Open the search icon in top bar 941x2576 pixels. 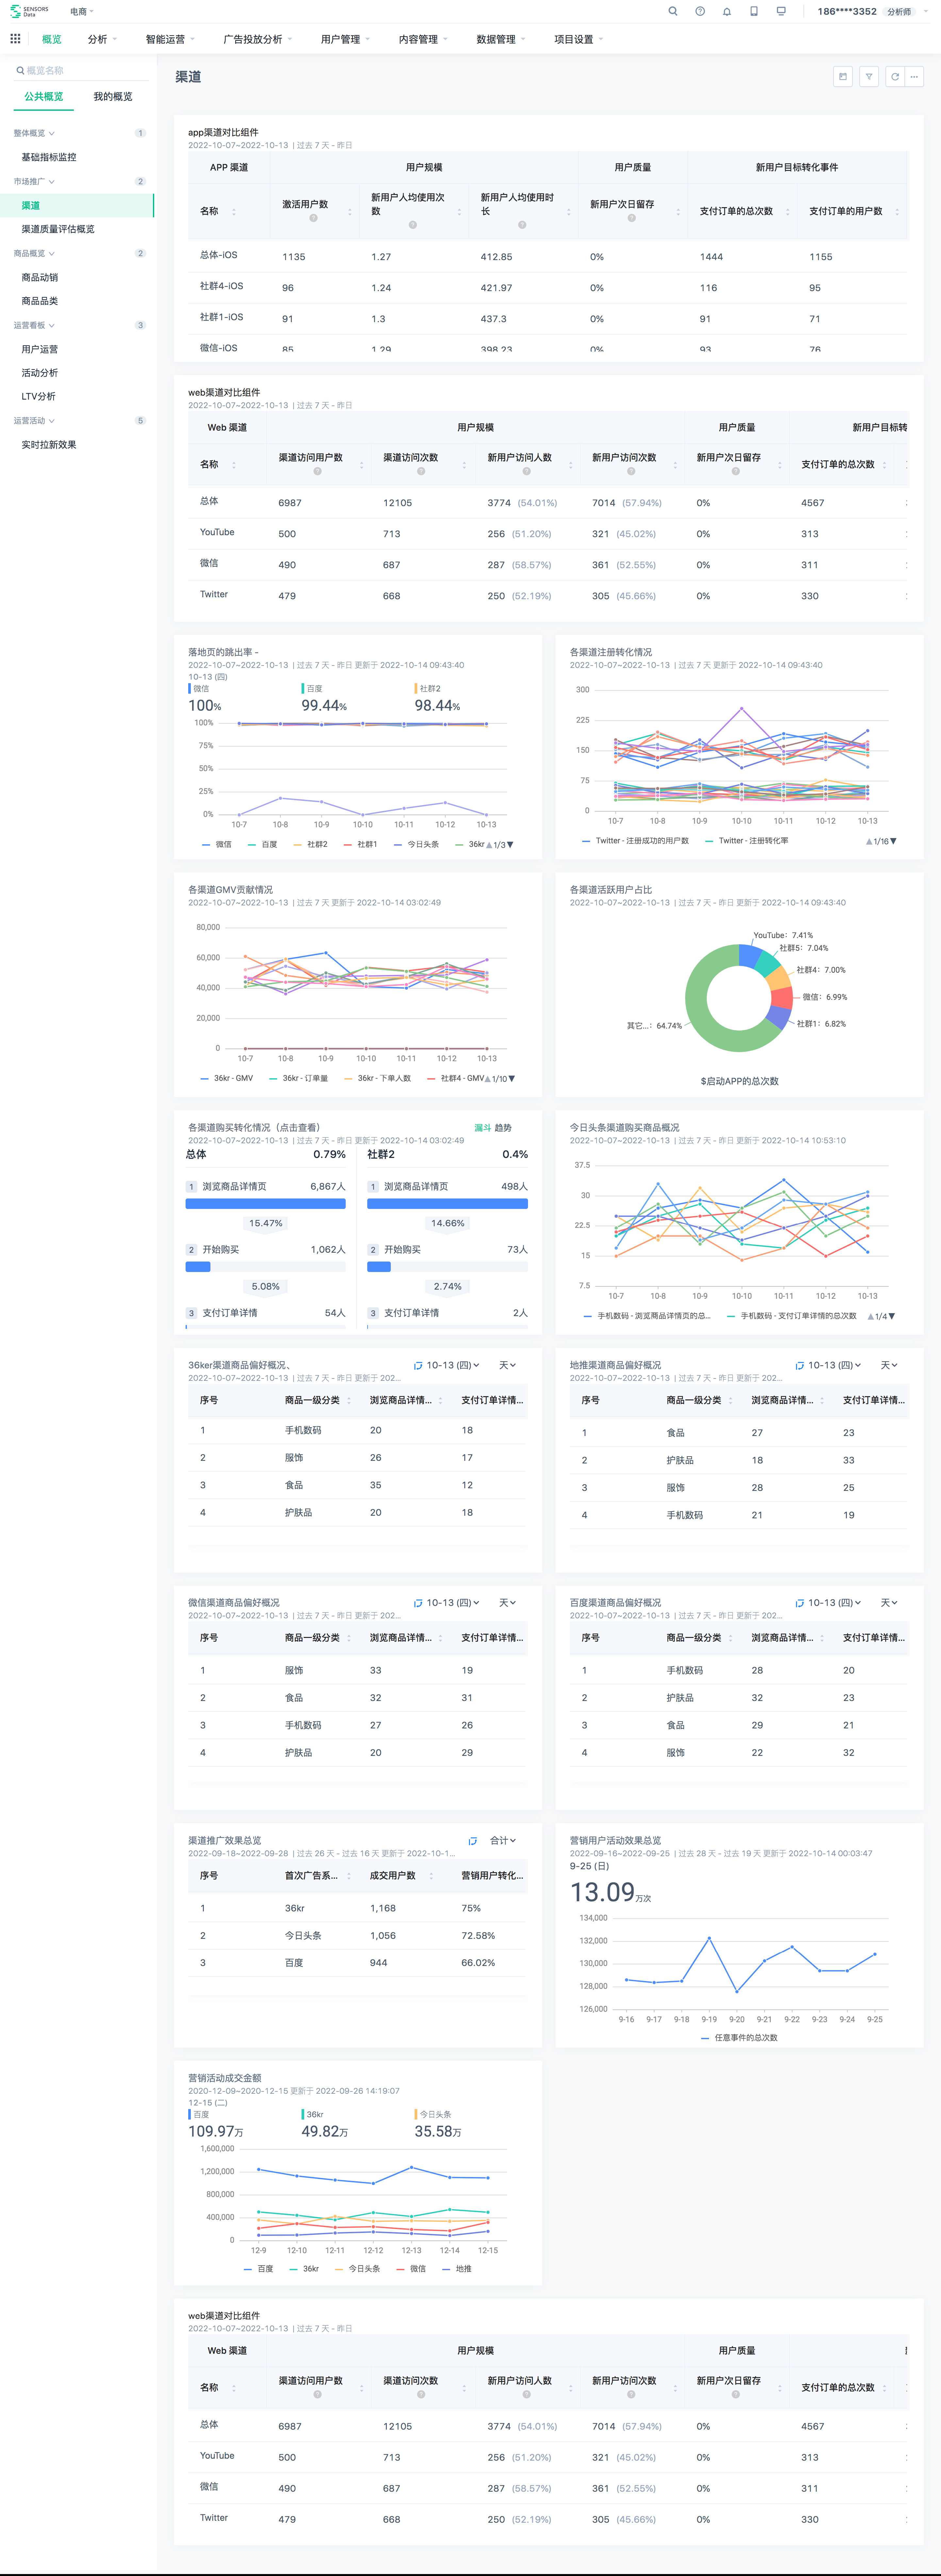click(x=673, y=11)
